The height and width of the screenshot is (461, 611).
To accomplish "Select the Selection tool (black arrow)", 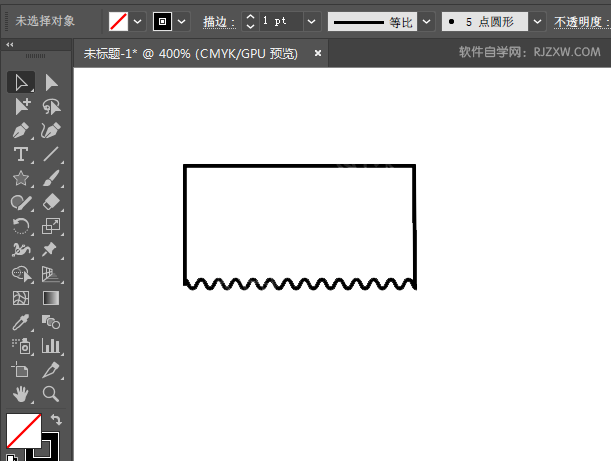I will pos(21,82).
